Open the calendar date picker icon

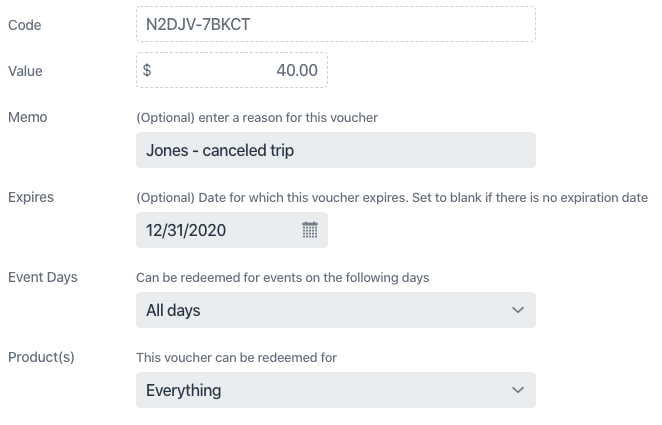(309, 230)
